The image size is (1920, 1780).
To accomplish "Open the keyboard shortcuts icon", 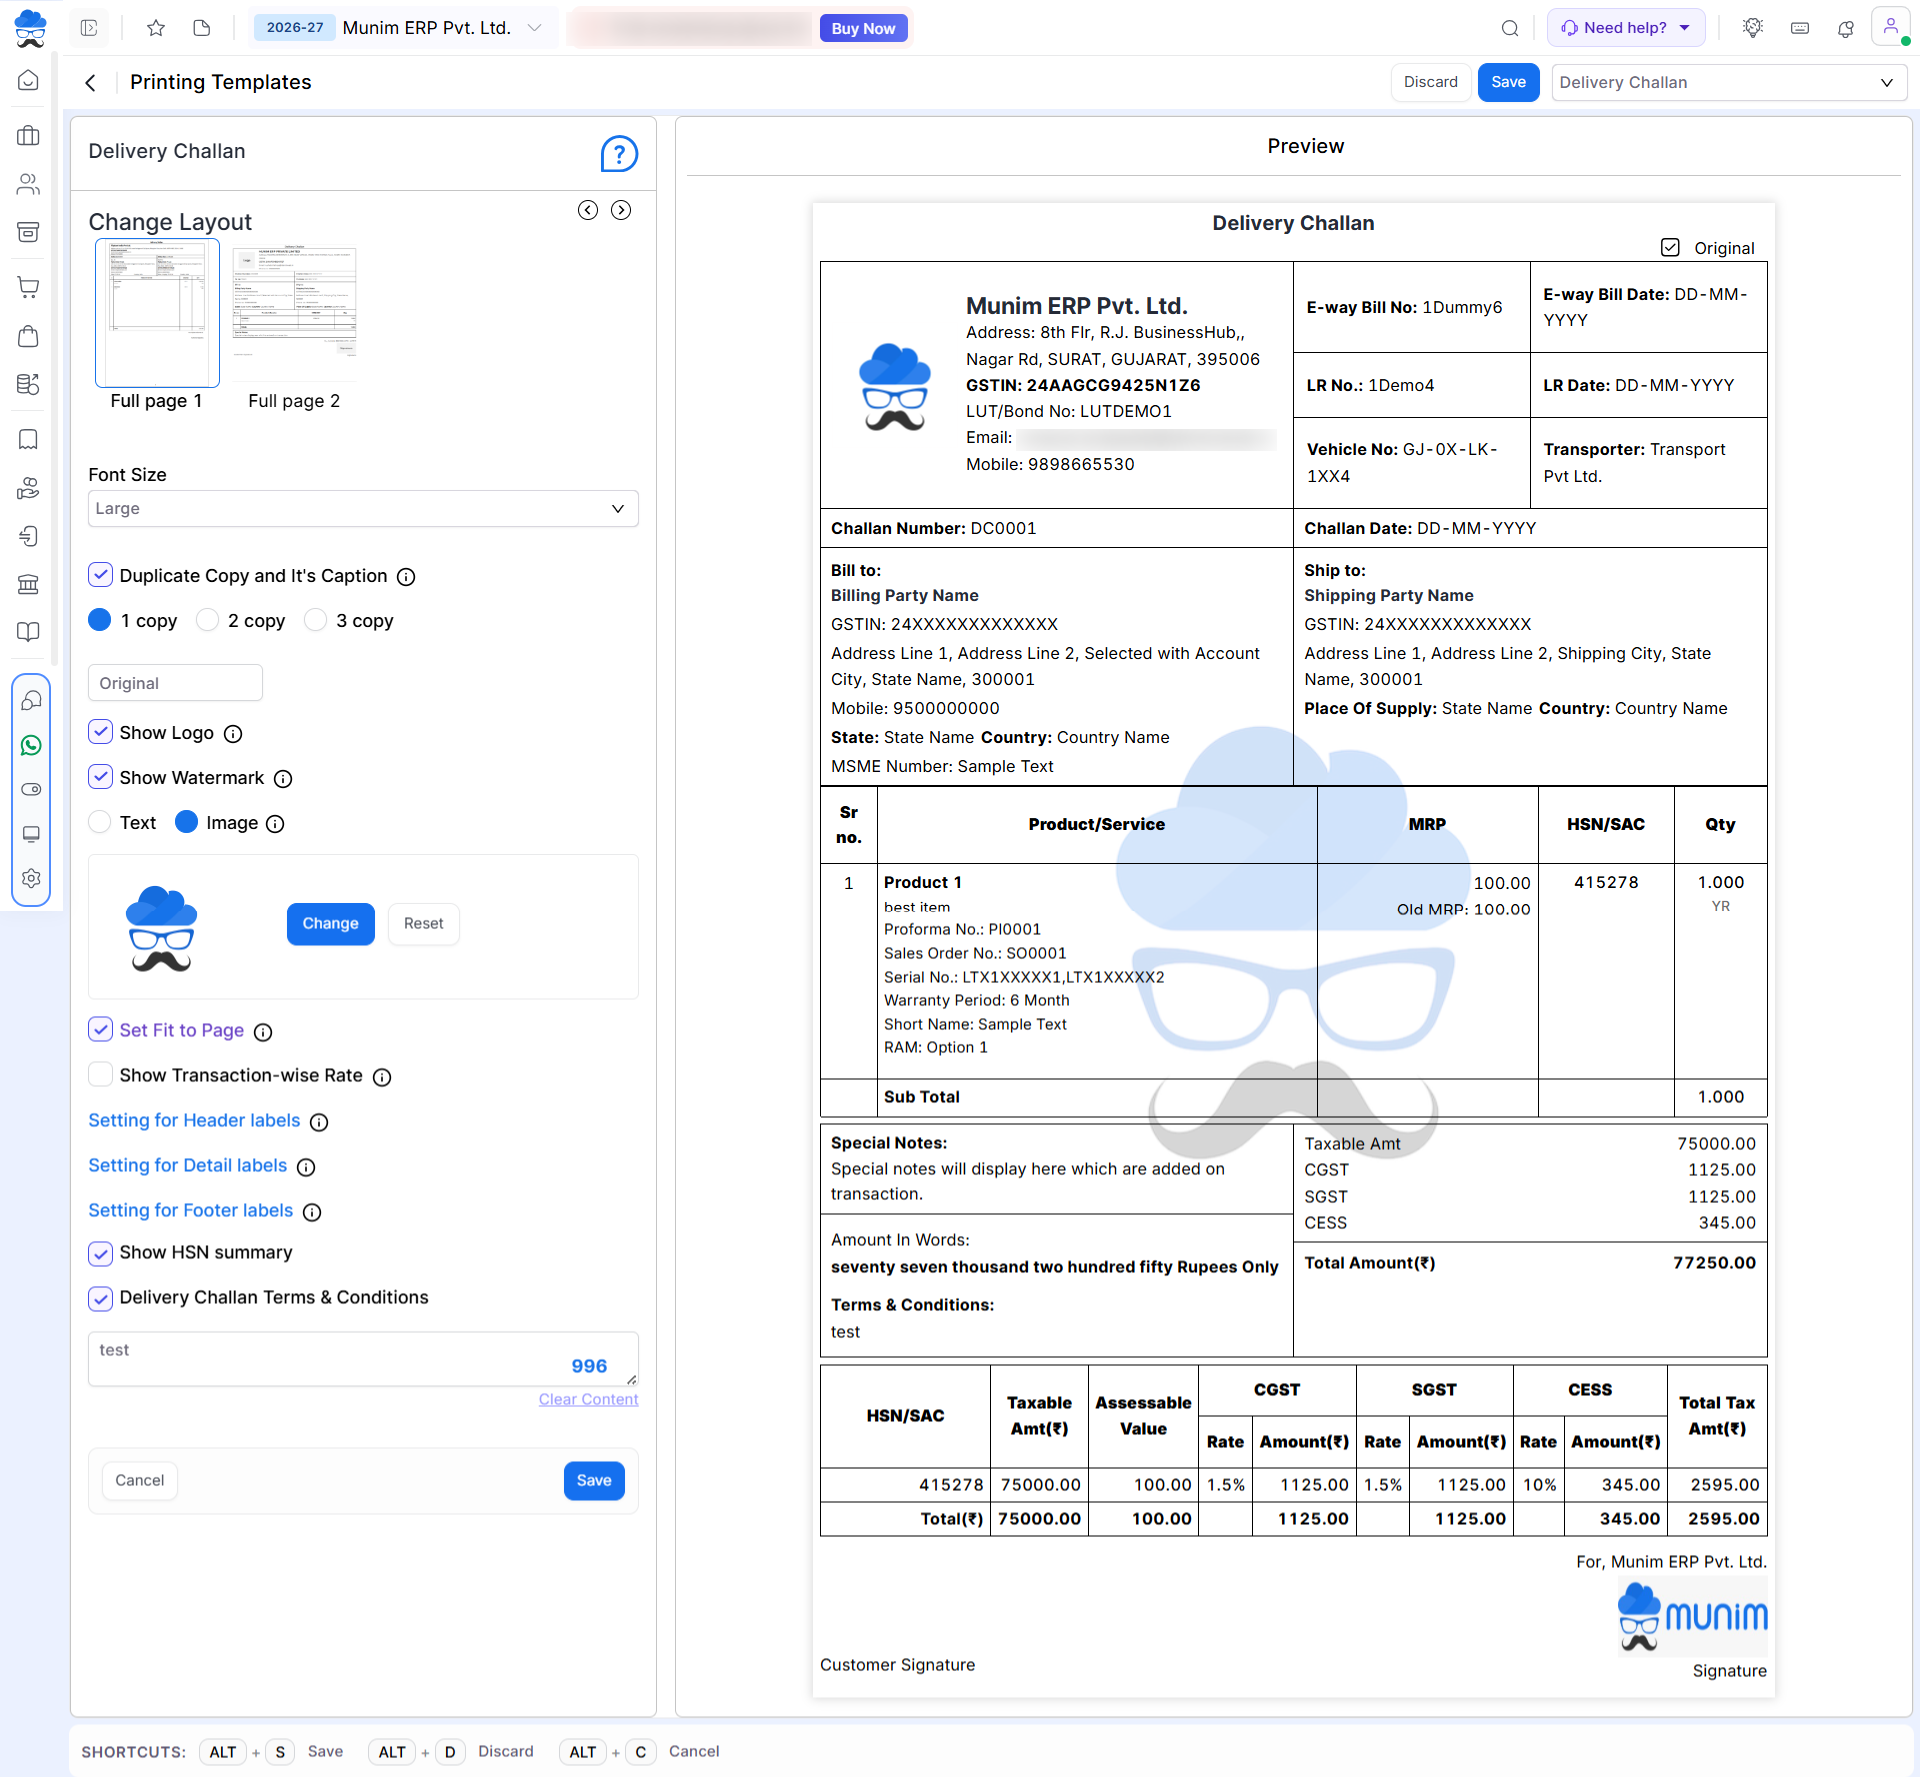I will pyautogui.click(x=1800, y=28).
